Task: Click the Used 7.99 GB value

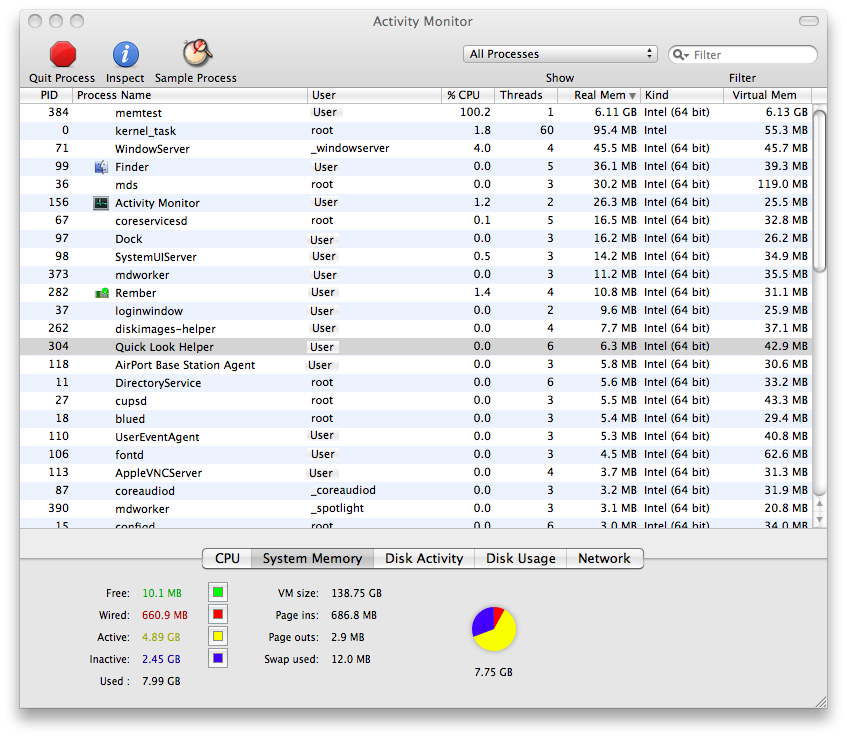Action: [161, 681]
